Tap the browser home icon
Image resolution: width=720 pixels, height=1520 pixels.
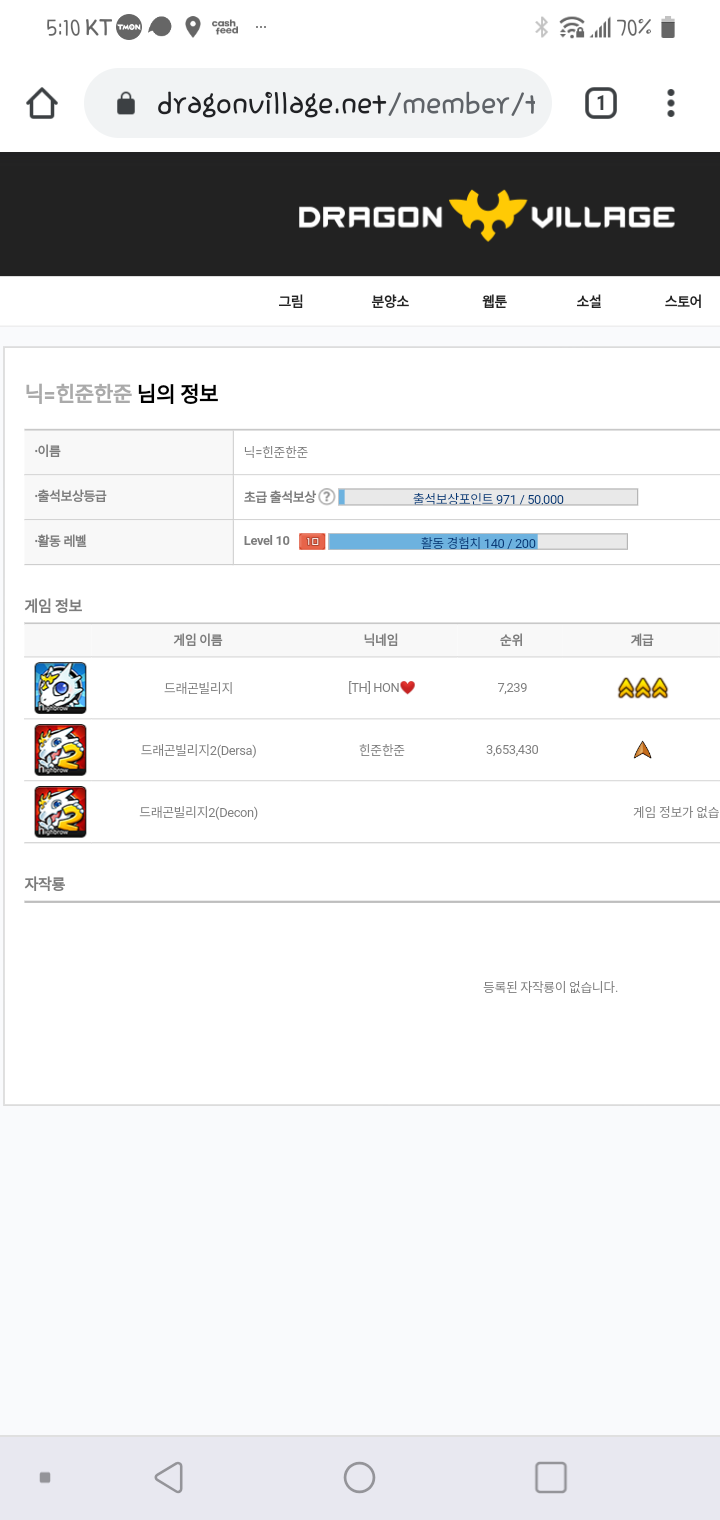[x=42, y=103]
